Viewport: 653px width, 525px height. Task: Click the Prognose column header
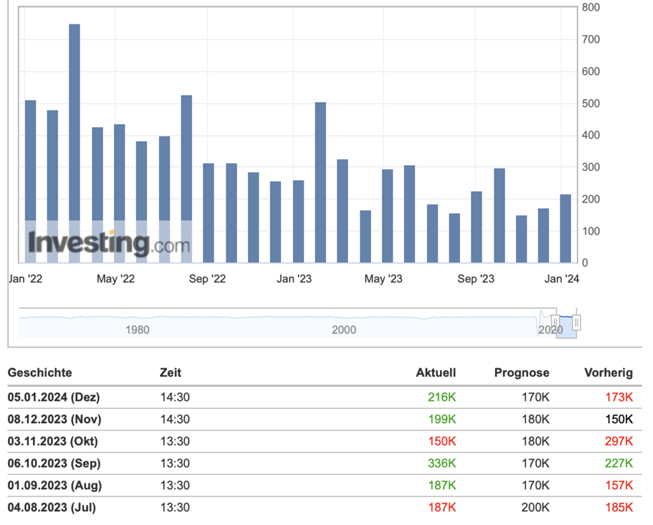[521, 373]
